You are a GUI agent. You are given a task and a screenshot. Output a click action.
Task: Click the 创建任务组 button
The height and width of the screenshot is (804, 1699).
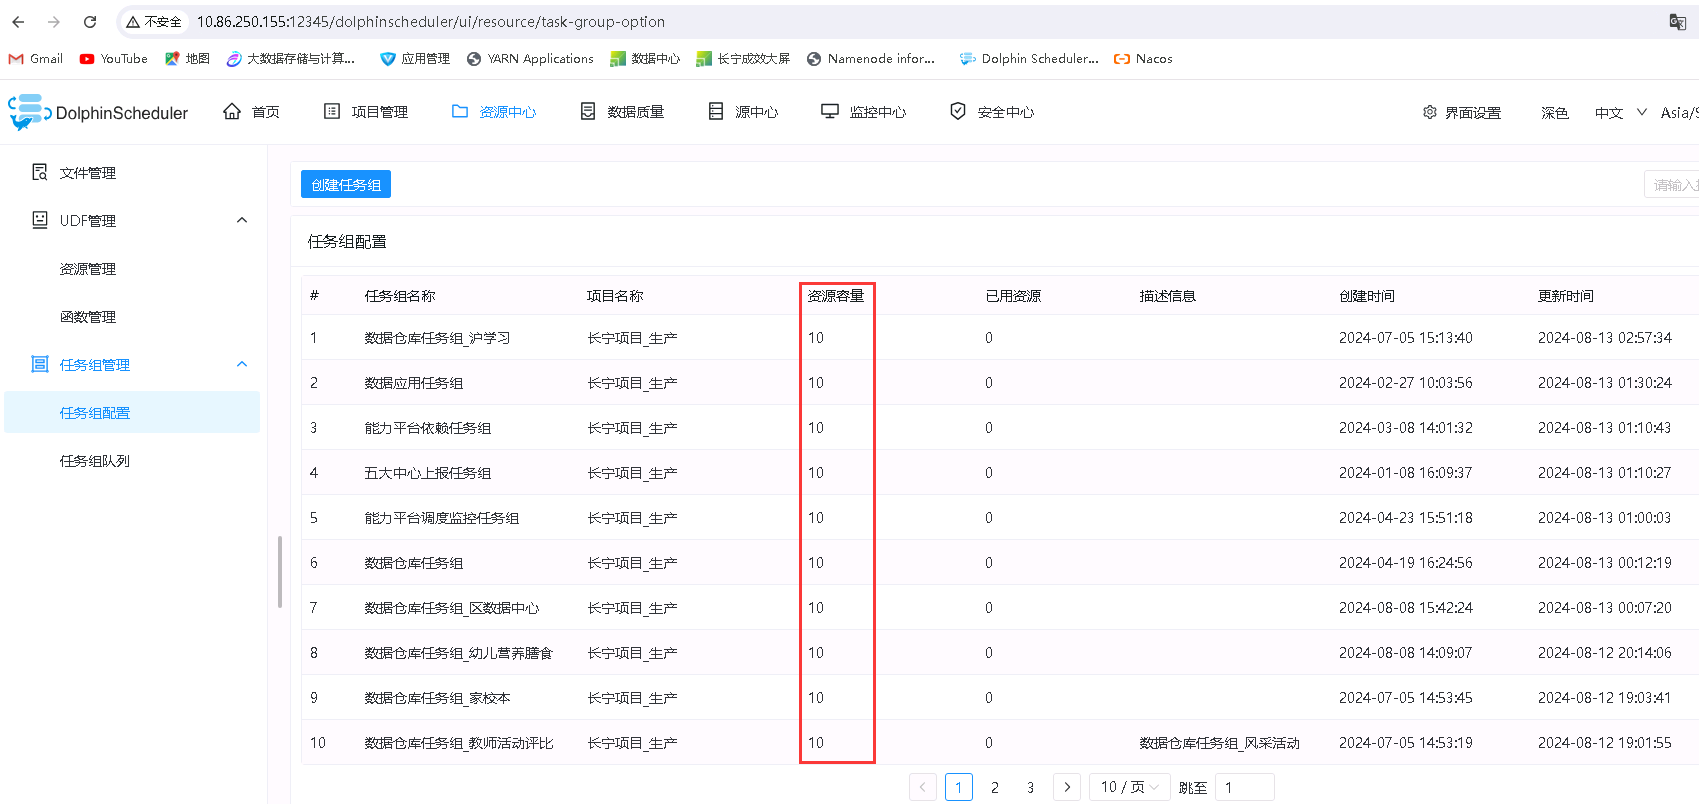346,185
